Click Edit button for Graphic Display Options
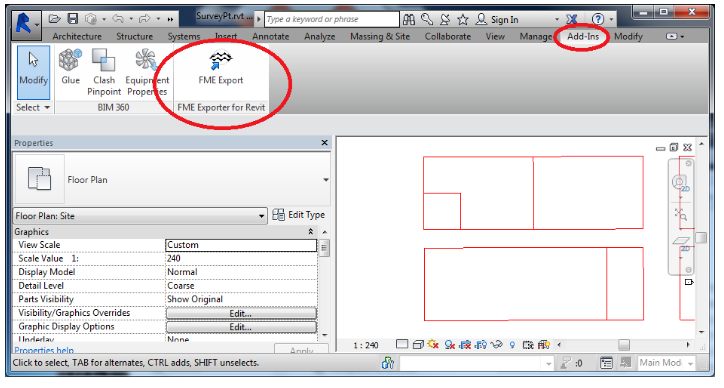Viewport: 724px width, 388px height. [x=241, y=327]
